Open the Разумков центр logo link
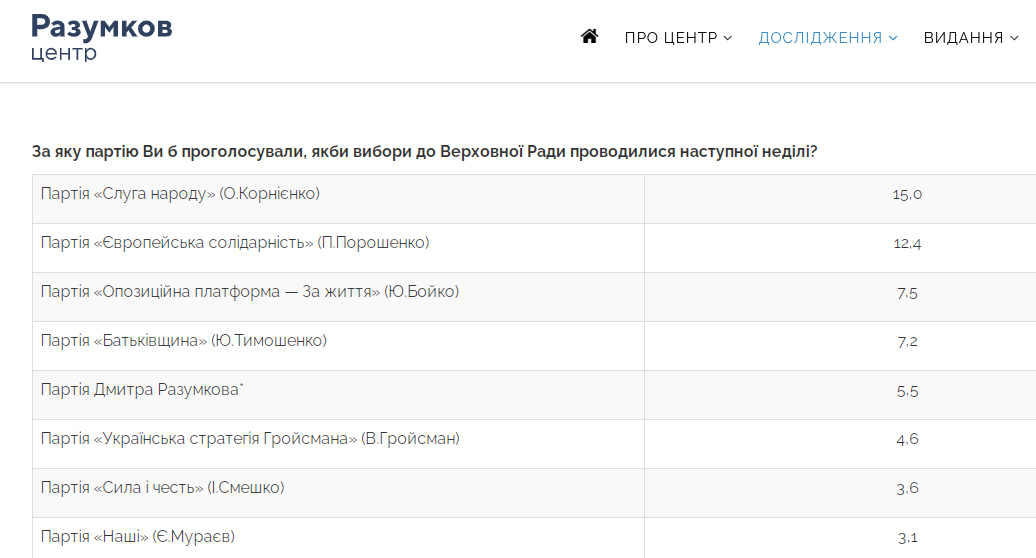 pos(102,37)
